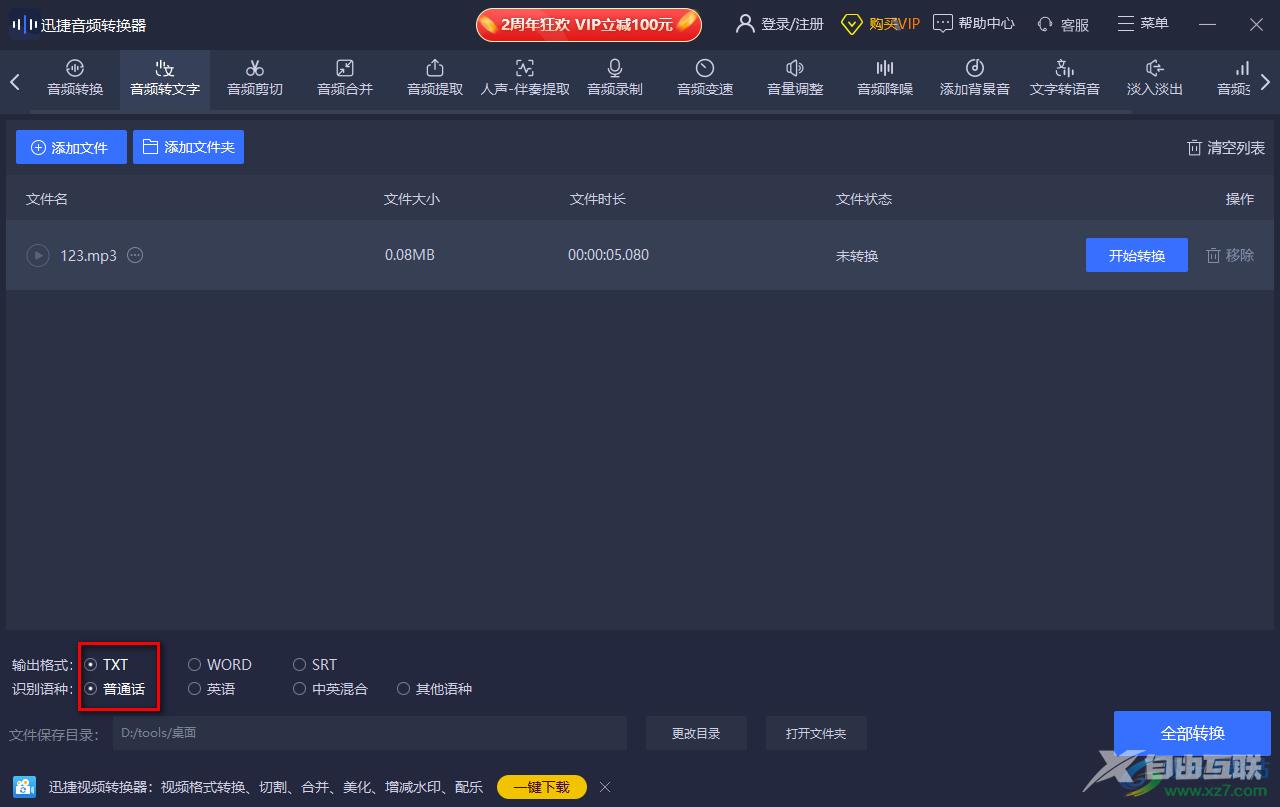Open more options for 123.mp3
This screenshot has height=807, width=1280.
click(x=135, y=255)
